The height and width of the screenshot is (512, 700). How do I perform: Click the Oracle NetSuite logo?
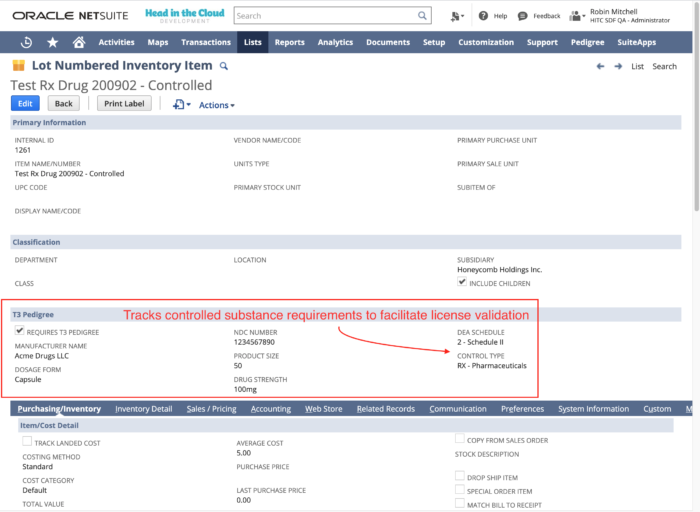pyautogui.click(x=70, y=16)
